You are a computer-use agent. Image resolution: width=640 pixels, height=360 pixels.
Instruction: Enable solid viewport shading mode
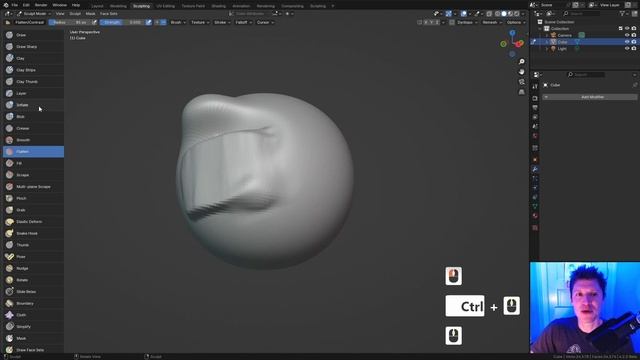[x=504, y=14]
